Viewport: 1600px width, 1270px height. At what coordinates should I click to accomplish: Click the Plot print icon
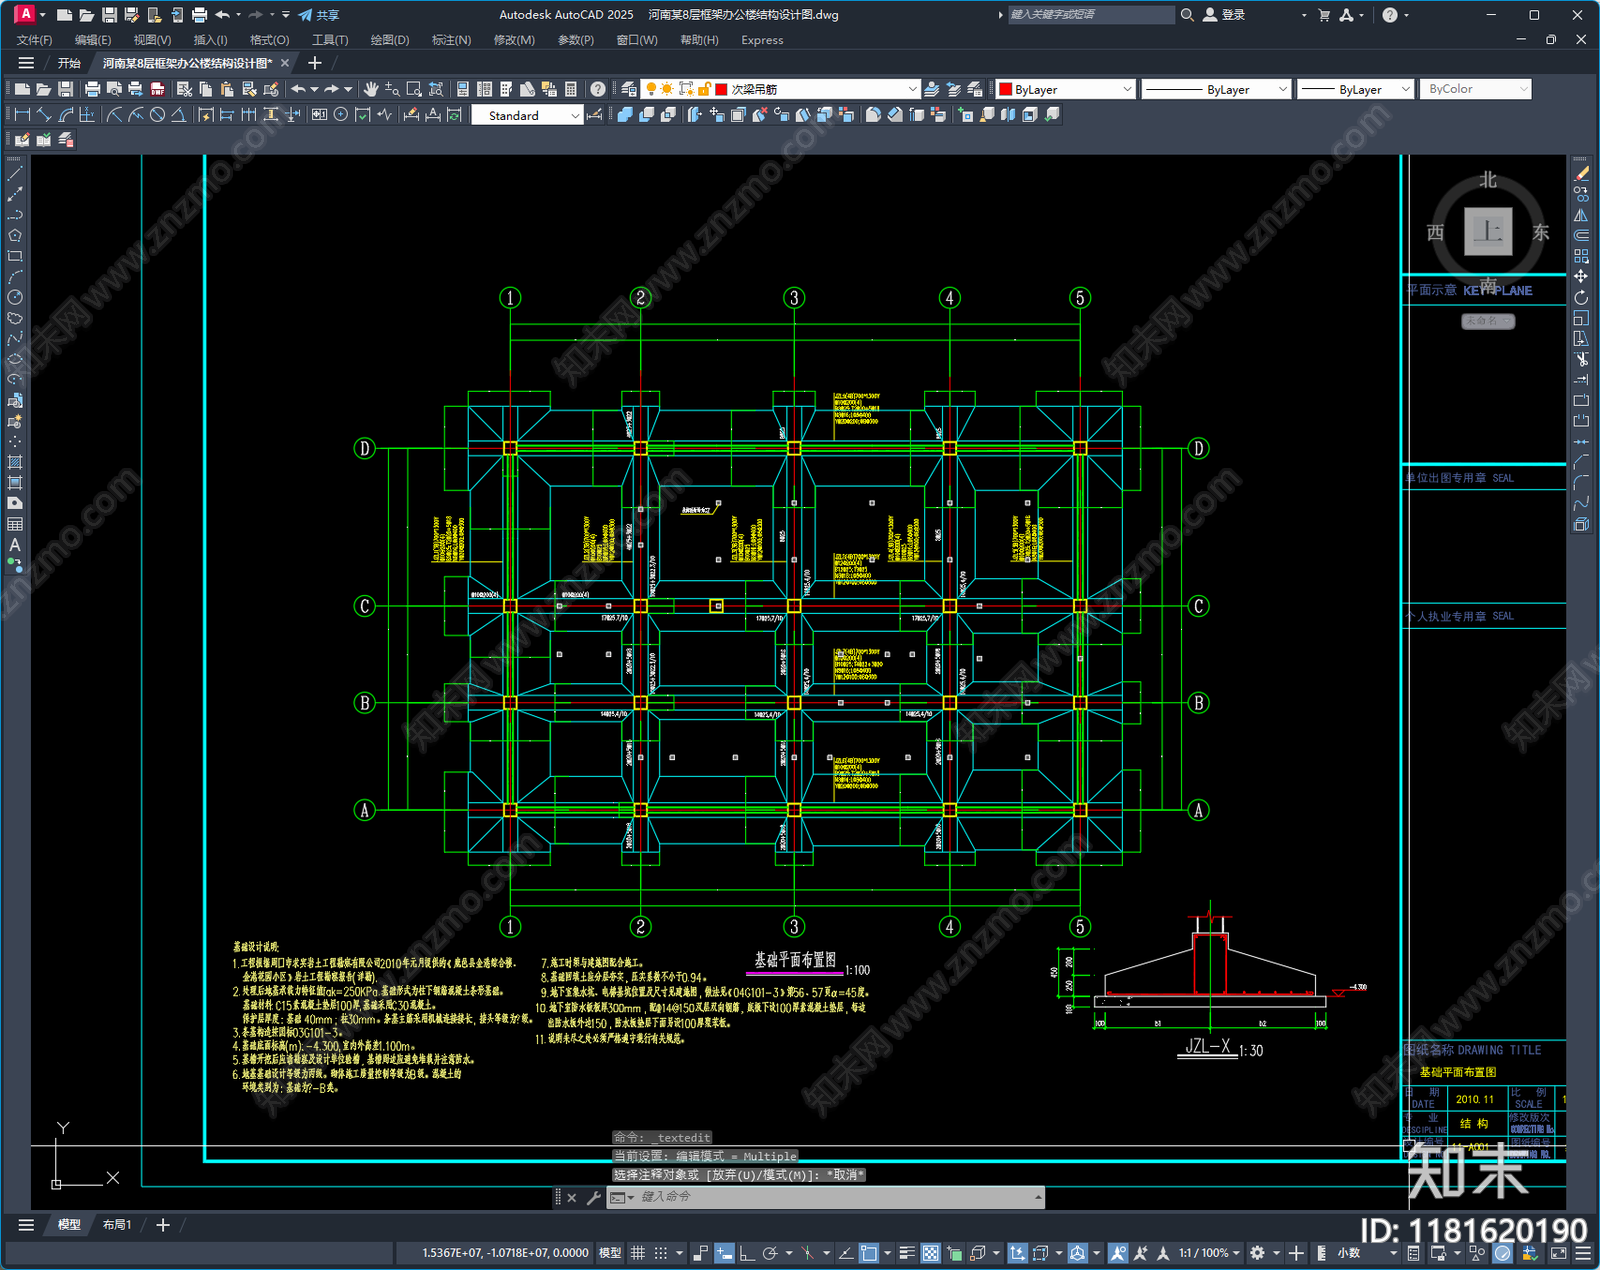[x=92, y=89]
